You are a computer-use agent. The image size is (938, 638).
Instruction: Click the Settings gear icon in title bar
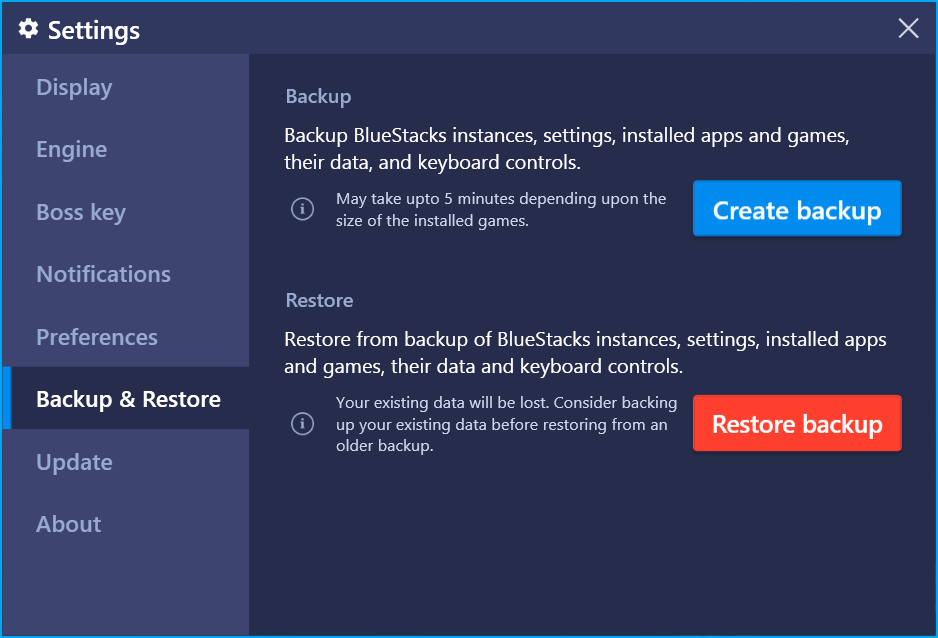click(28, 29)
